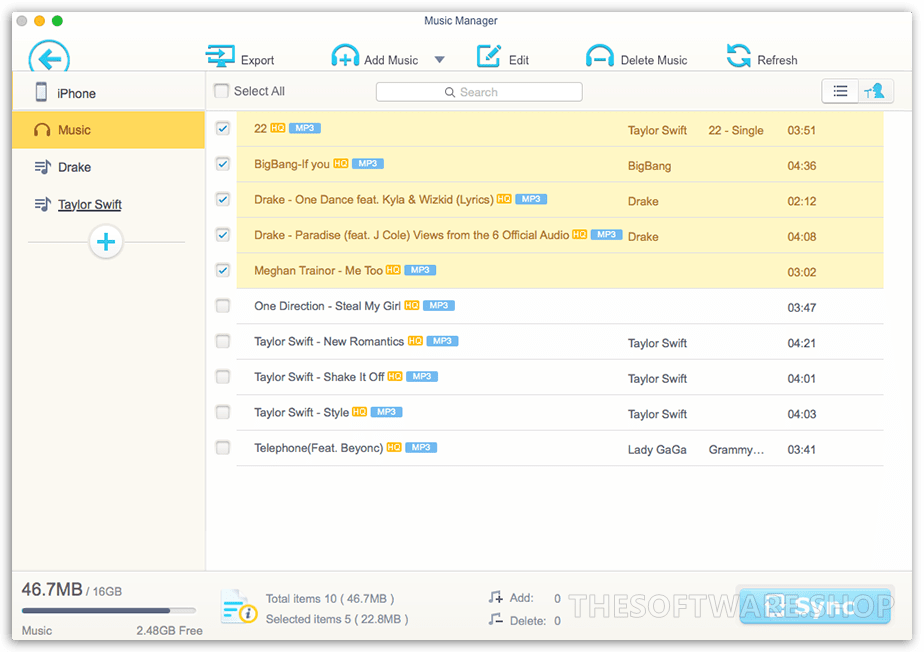
Task: Click HQ badge on Telephone song
Action: pyautogui.click(x=394, y=447)
